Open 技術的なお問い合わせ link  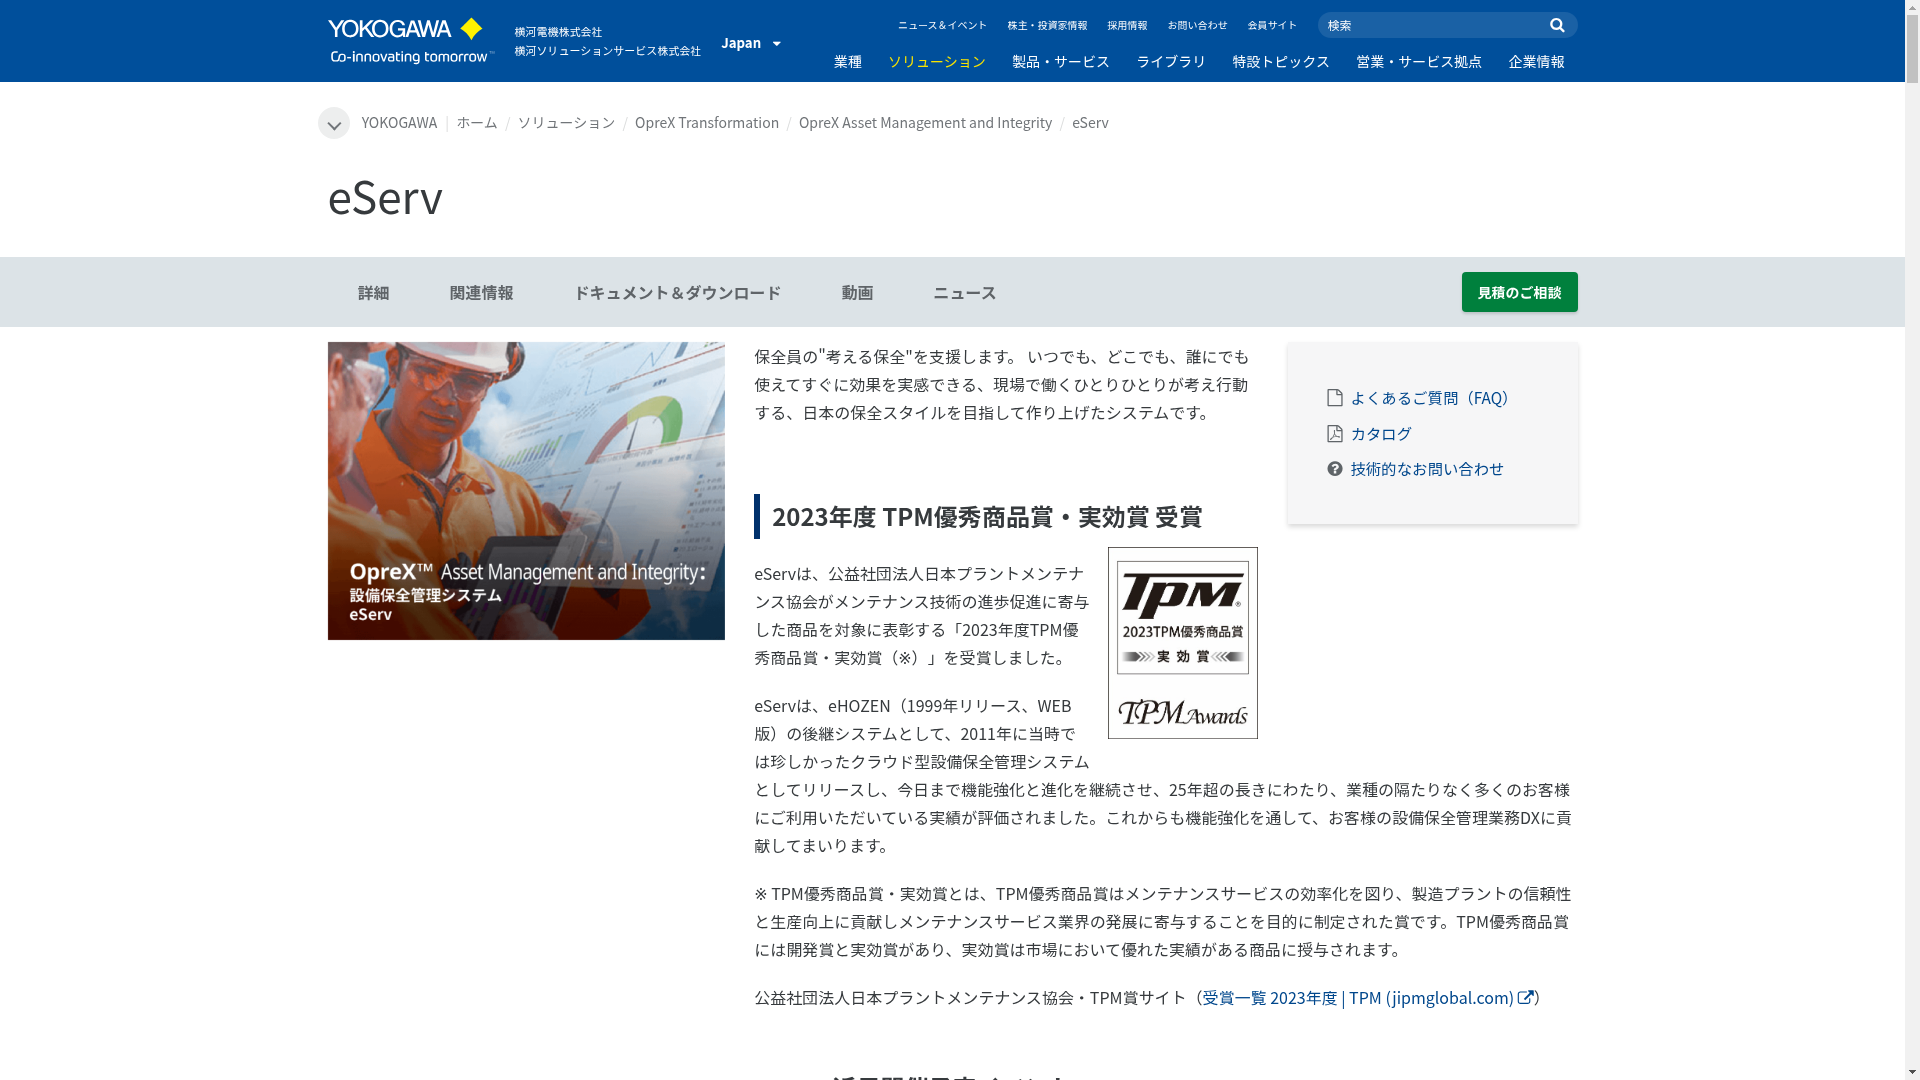[1427, 469]
